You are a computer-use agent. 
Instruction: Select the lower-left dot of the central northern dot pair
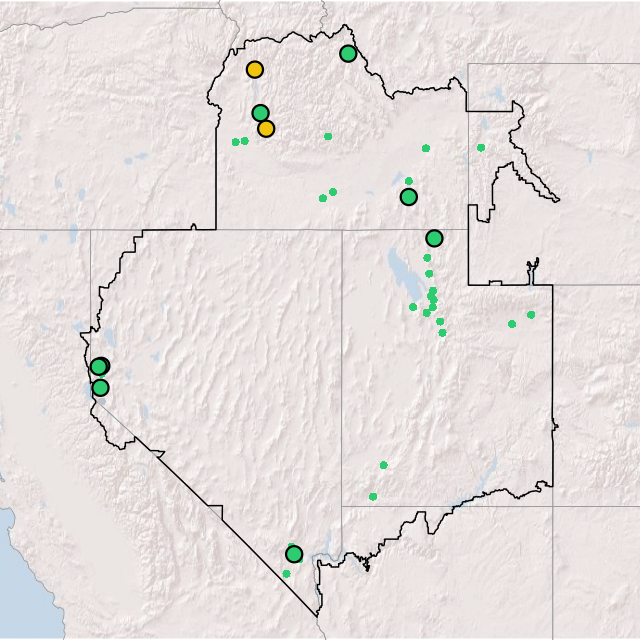tap(323, 198)
